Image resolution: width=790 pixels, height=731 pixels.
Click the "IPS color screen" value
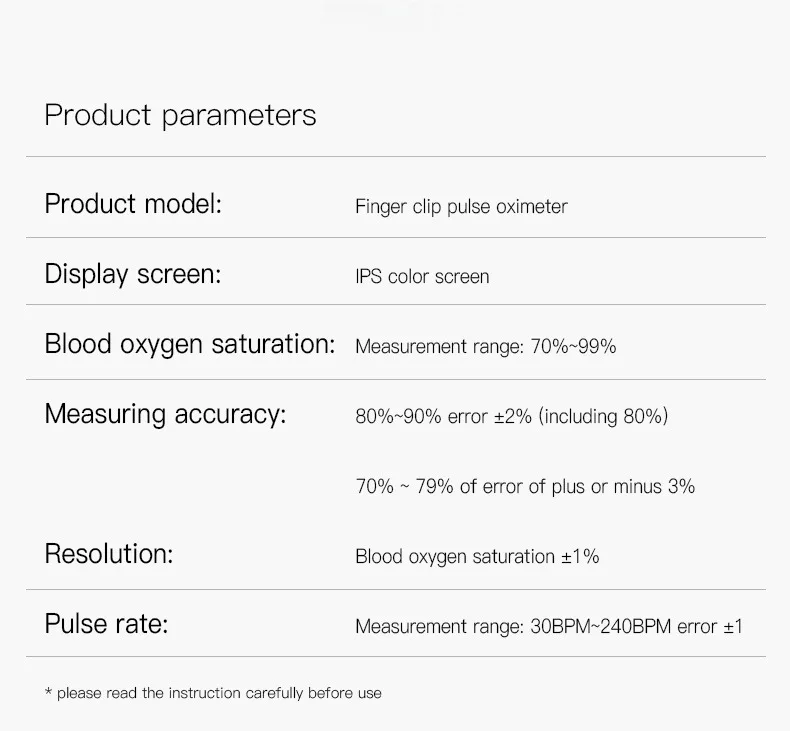[422, 277]
